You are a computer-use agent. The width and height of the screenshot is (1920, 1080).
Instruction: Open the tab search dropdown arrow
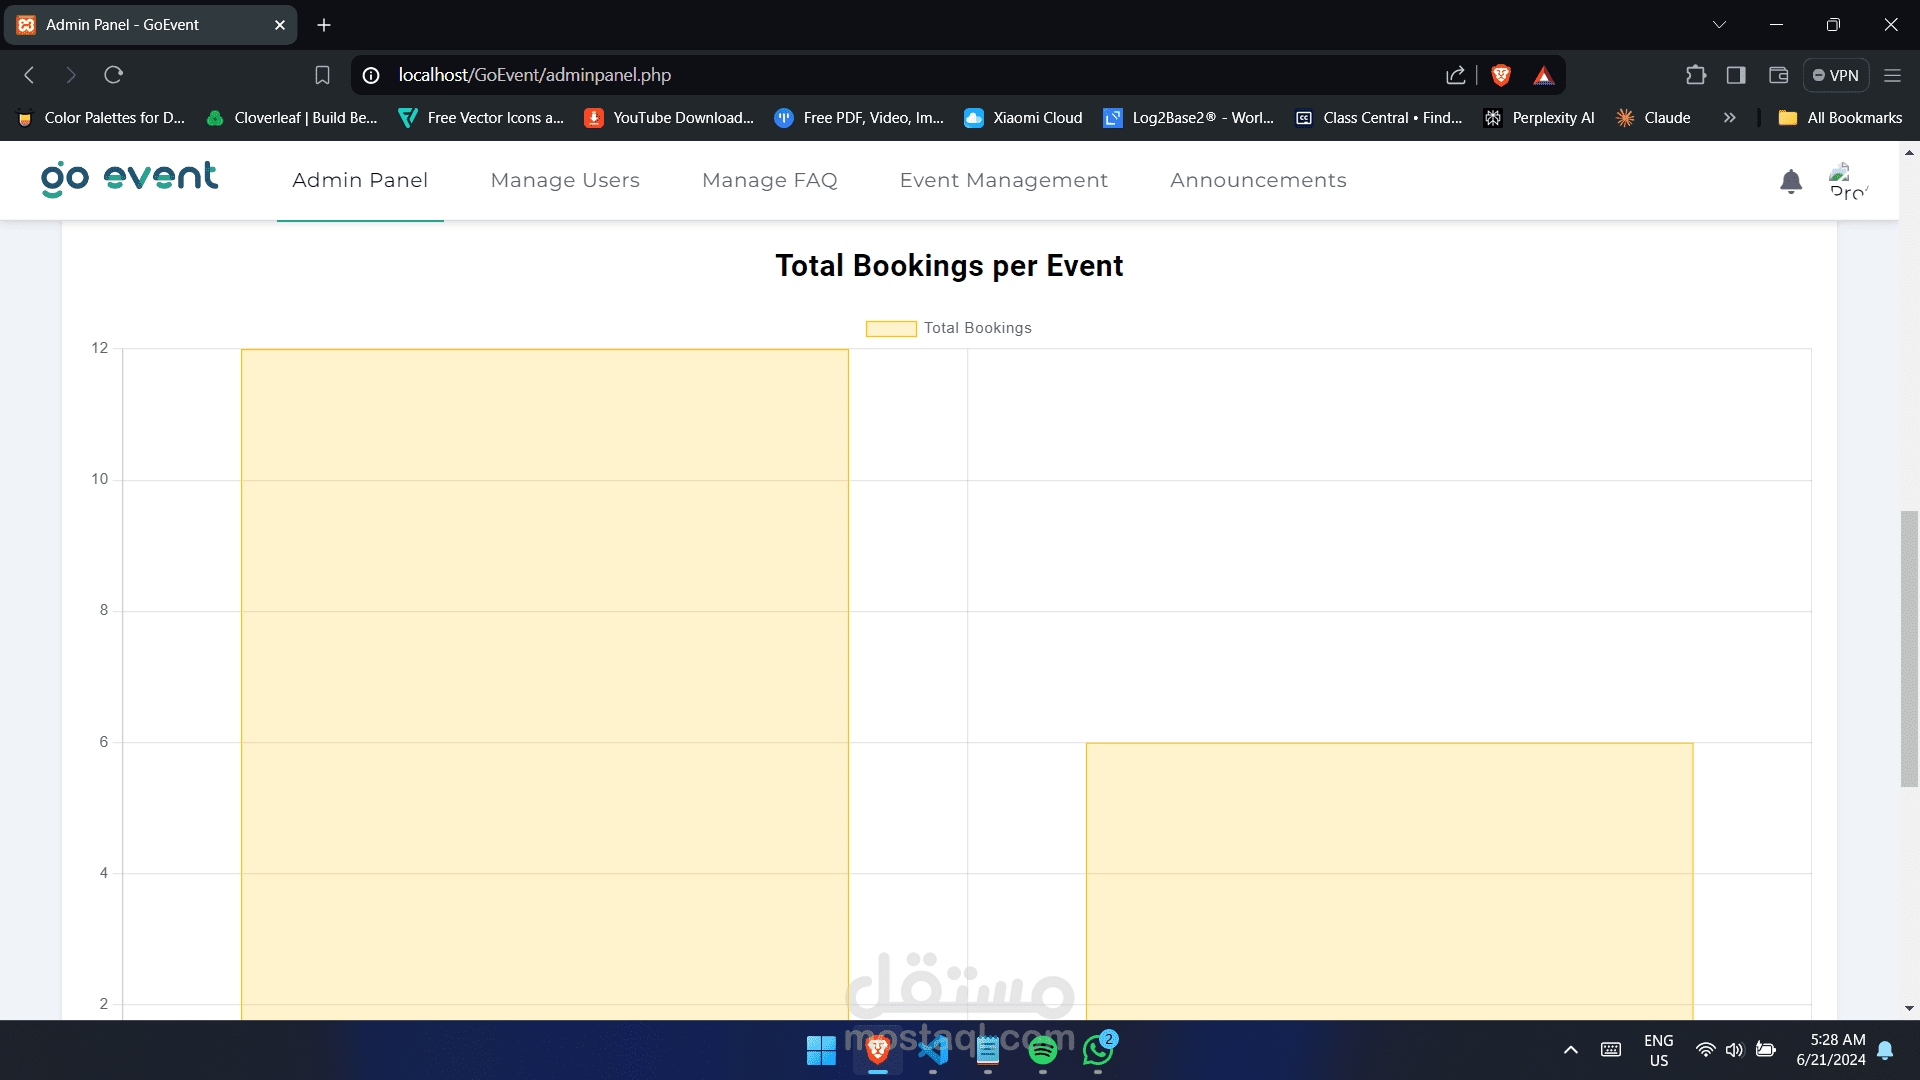click(1719, 25)
